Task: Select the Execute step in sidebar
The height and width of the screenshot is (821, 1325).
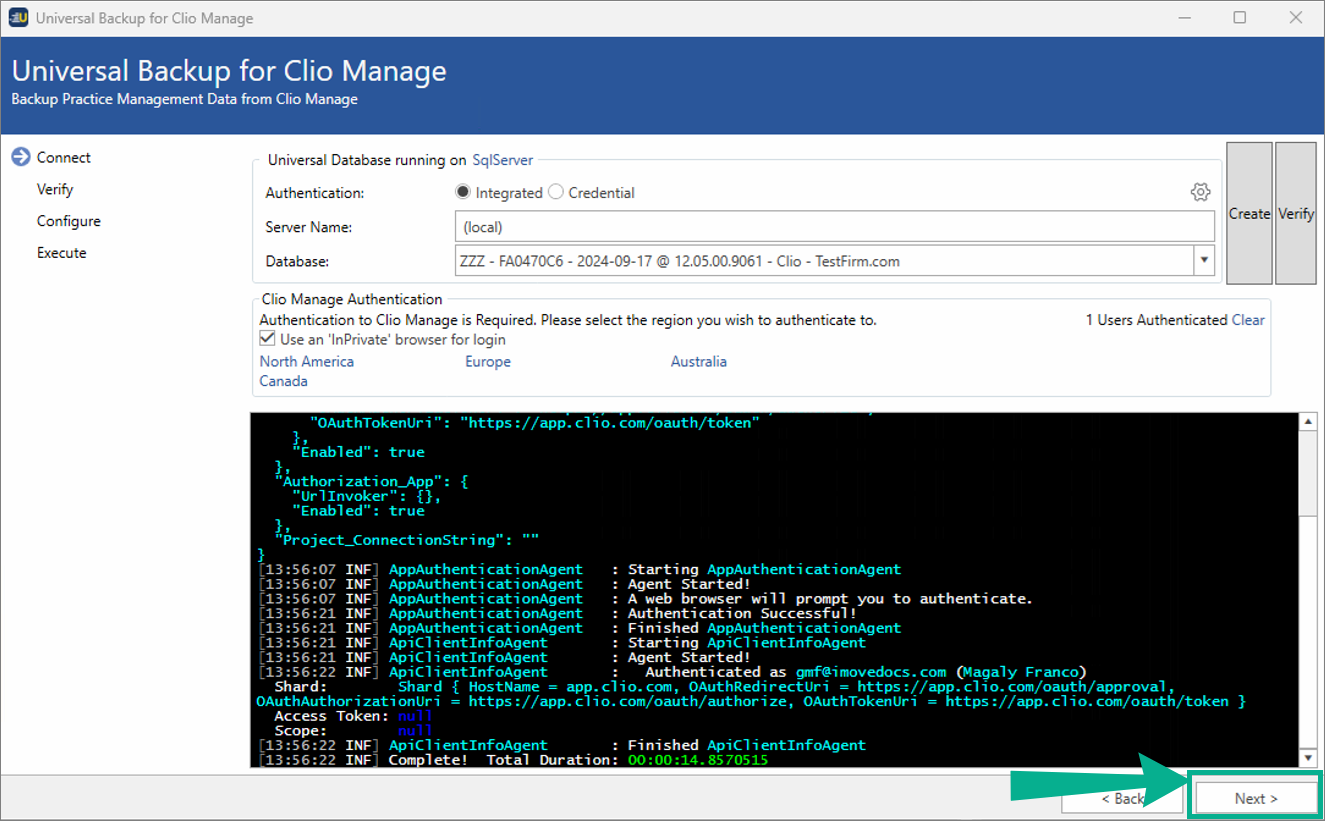Action: (x=62, y=253)
